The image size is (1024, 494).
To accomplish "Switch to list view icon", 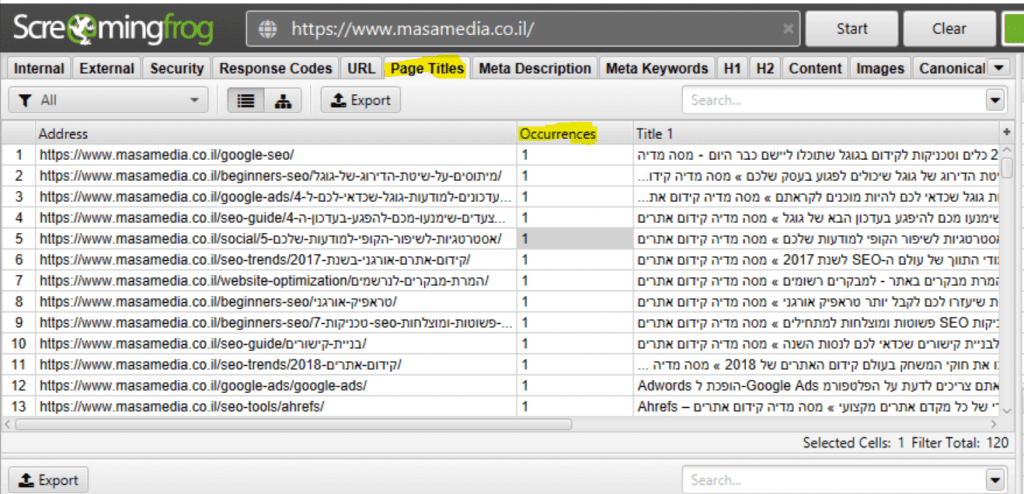I will click(x=246, y=100).
